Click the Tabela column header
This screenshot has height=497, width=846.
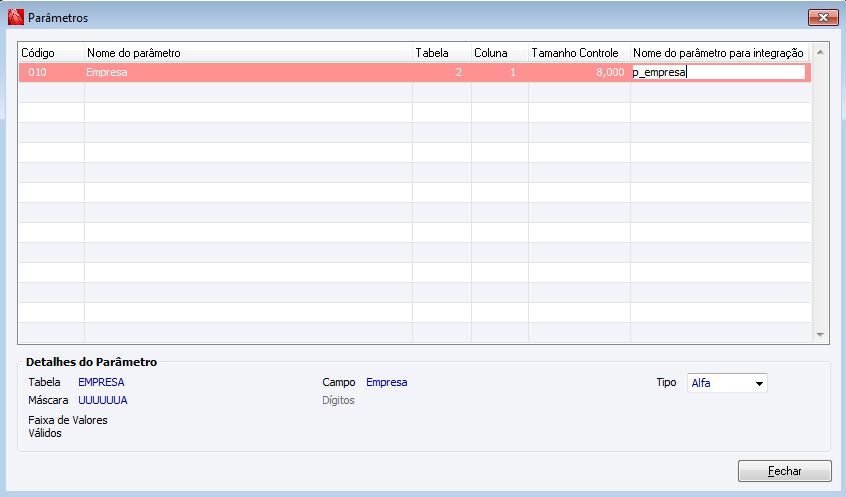pyautogui.click(x=442, y=53)
